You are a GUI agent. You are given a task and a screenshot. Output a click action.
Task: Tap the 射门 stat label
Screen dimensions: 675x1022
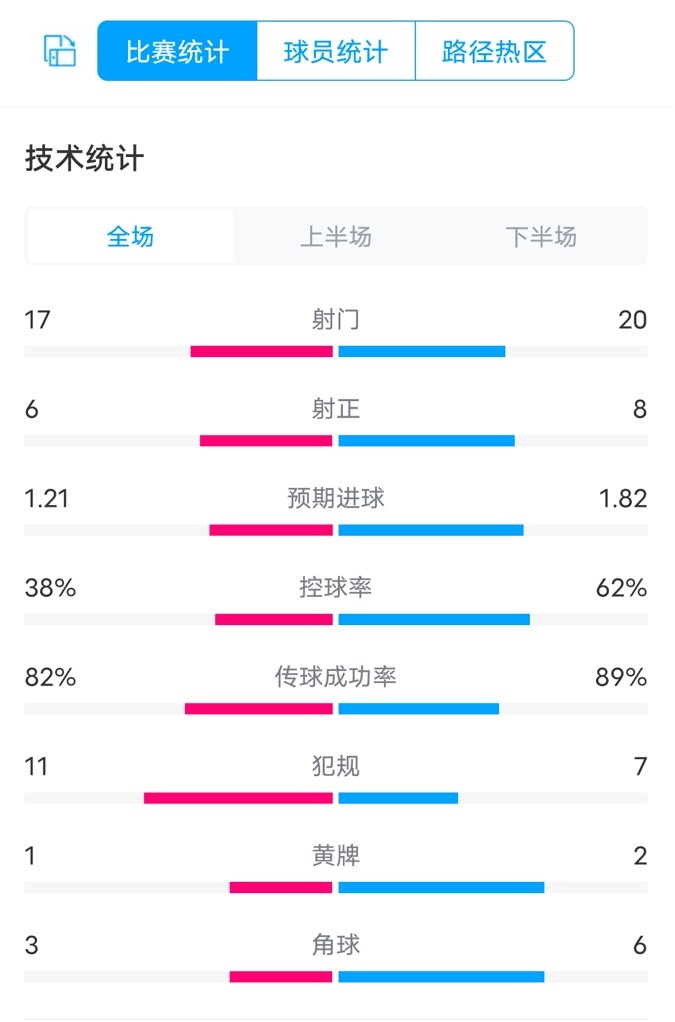[x=336, y=320]
